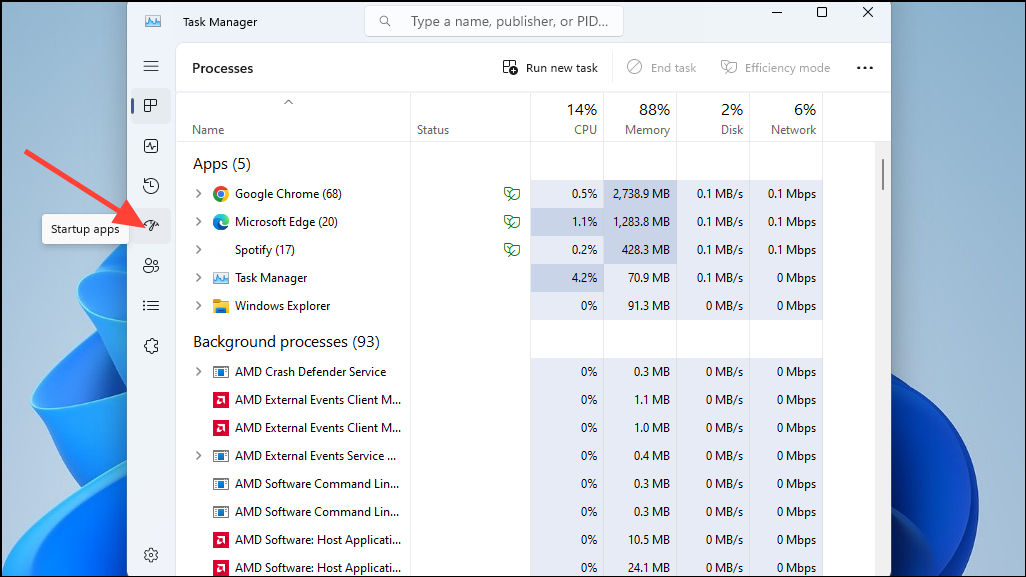Open the more options ellipsis menu
This screenshot has height=577, width=1026.
[x=864, y=68]
